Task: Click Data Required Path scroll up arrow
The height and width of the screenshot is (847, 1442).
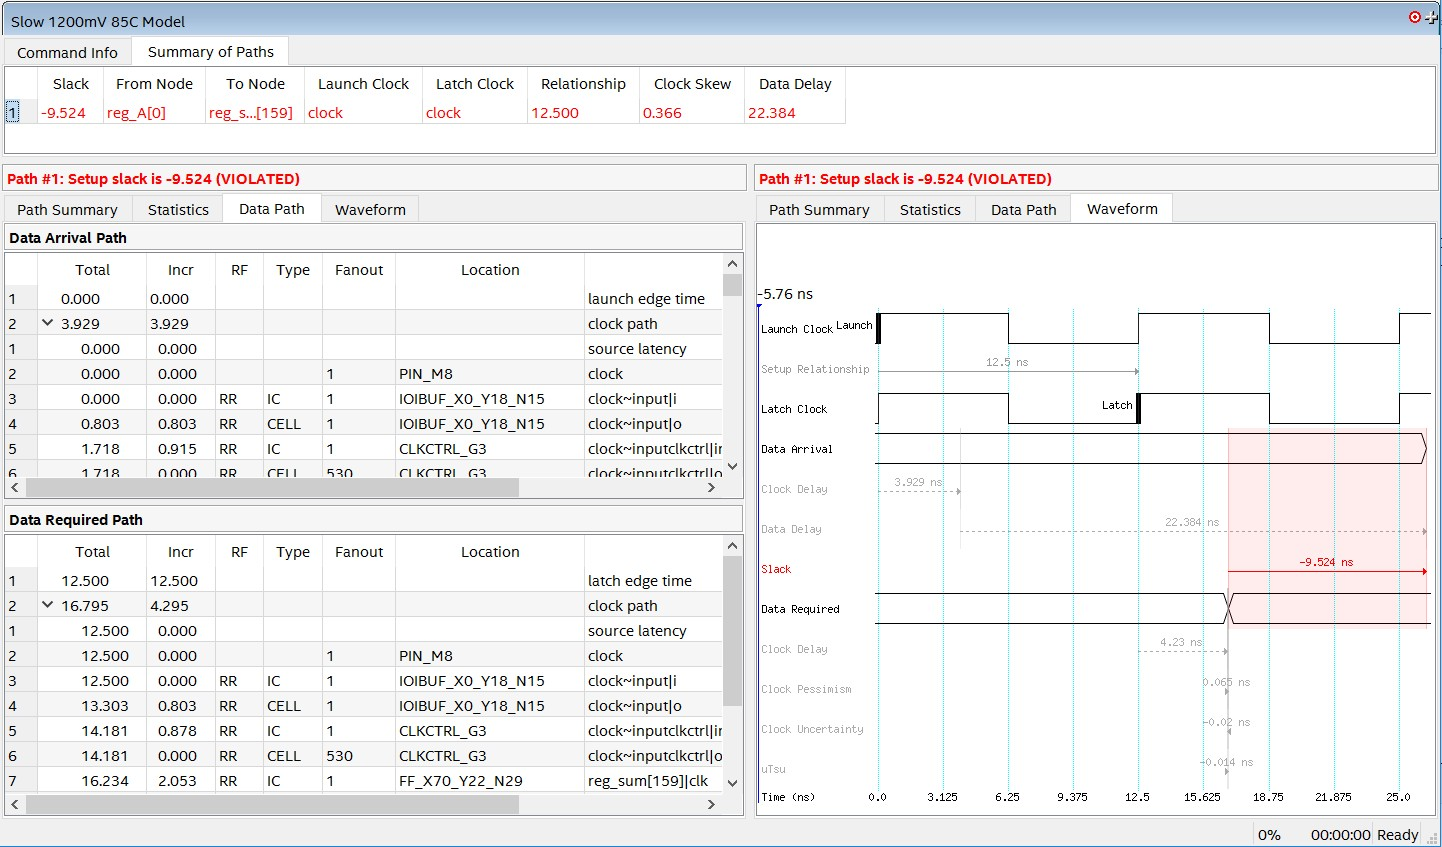Action: click(x=733, y=546)
